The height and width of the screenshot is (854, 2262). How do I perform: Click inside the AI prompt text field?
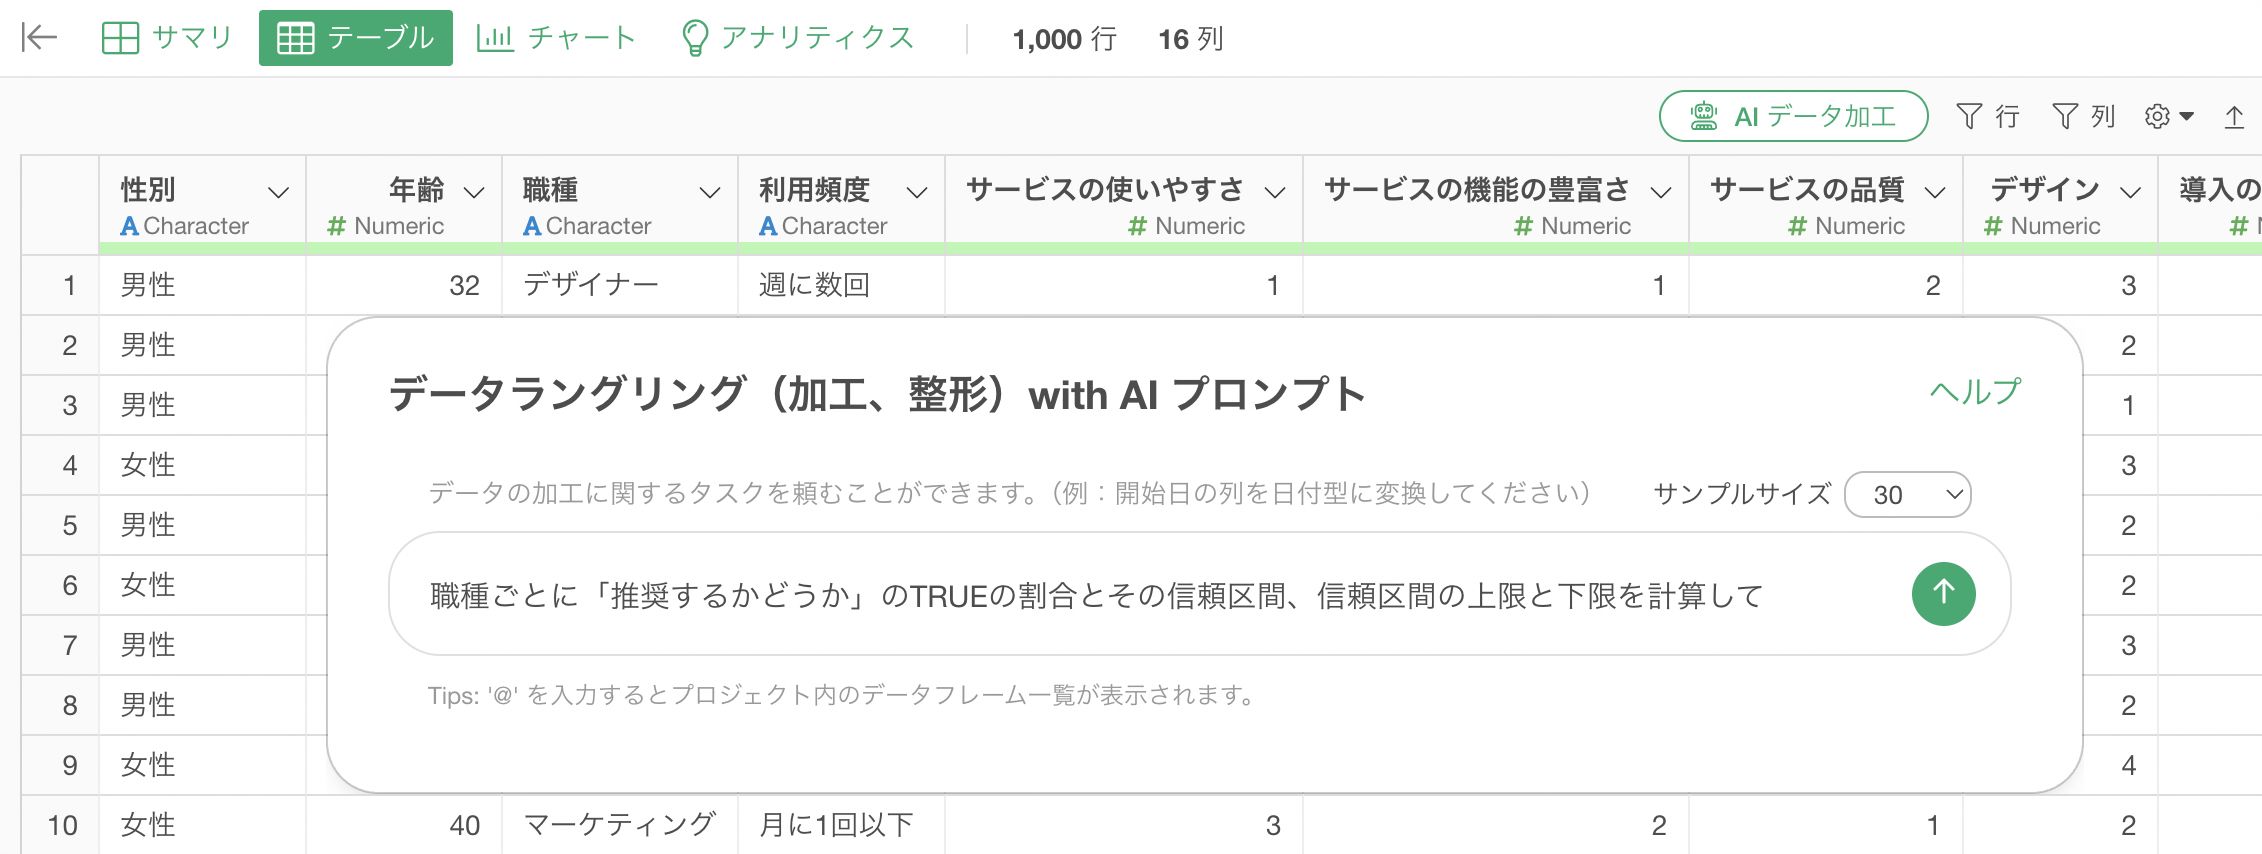coord(1150,595)
